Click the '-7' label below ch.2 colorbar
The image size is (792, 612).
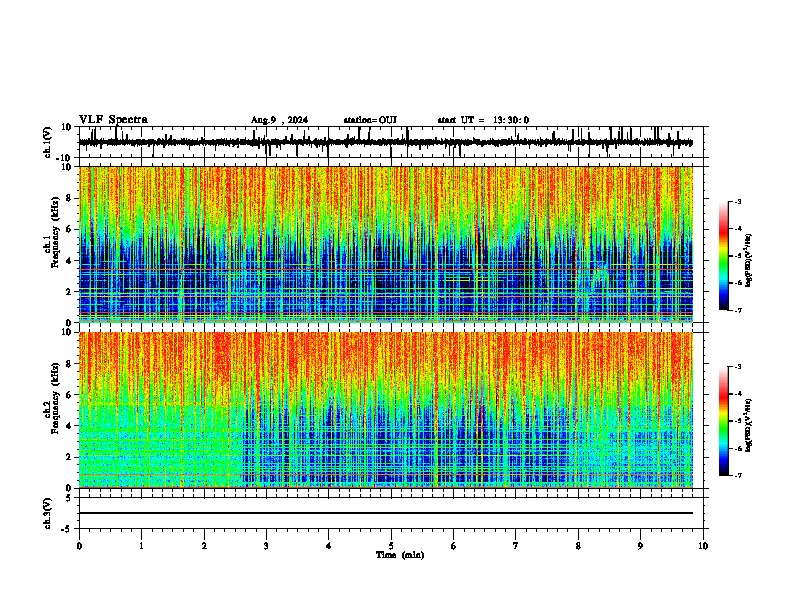coord(737,476)
